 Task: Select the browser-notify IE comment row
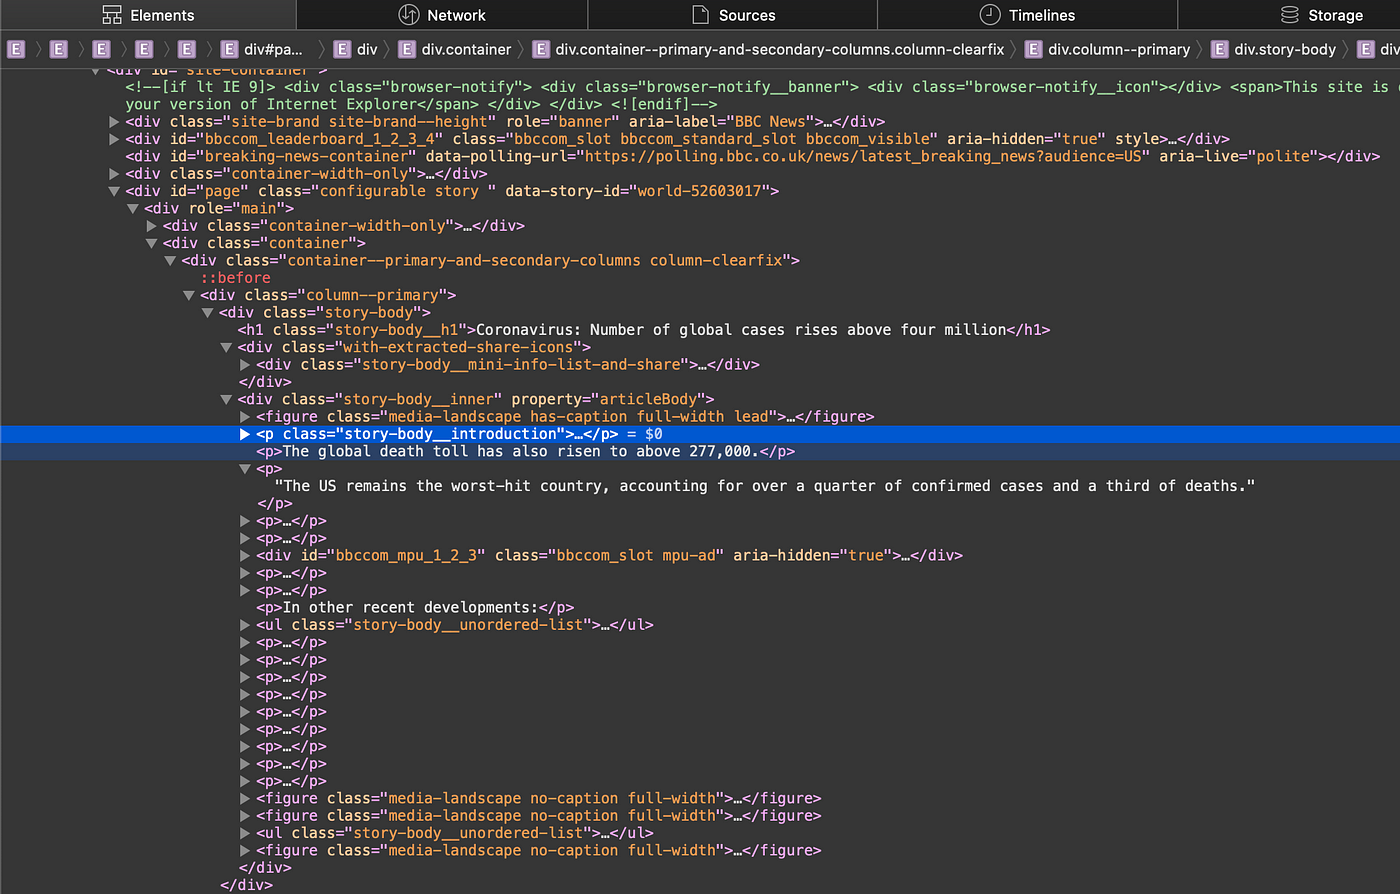[760, 95]
